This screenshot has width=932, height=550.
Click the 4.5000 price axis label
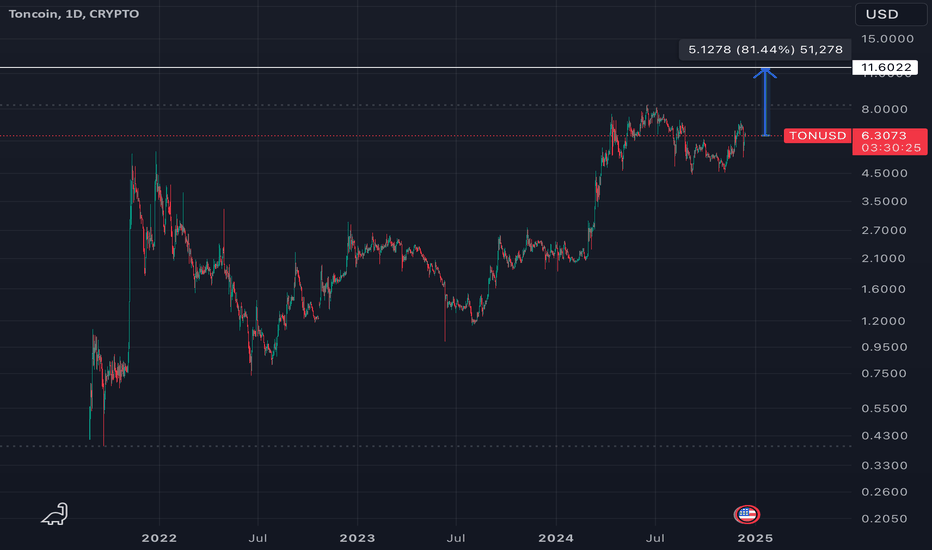pyautogui.click(x=884, y=174)
